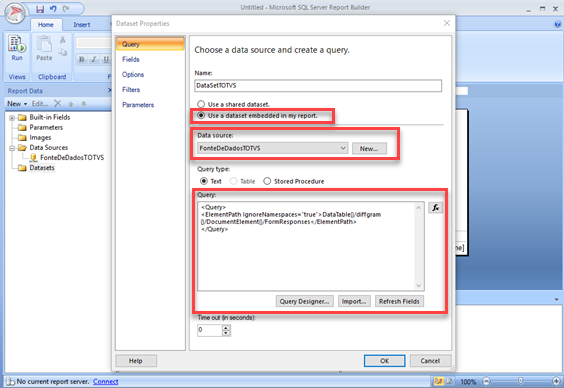Click the help icon at ribbon right edge
Viewport: 564px width, 388px height.
click(x=558, y=24)
